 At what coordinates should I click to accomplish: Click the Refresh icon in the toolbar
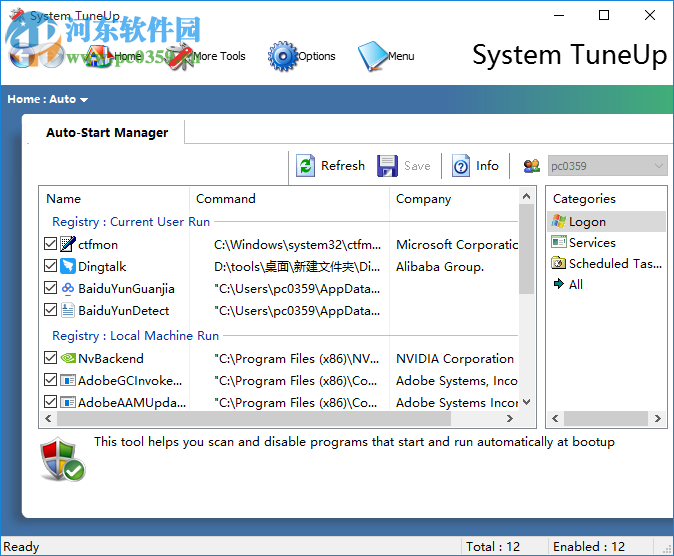pos(306,166)
